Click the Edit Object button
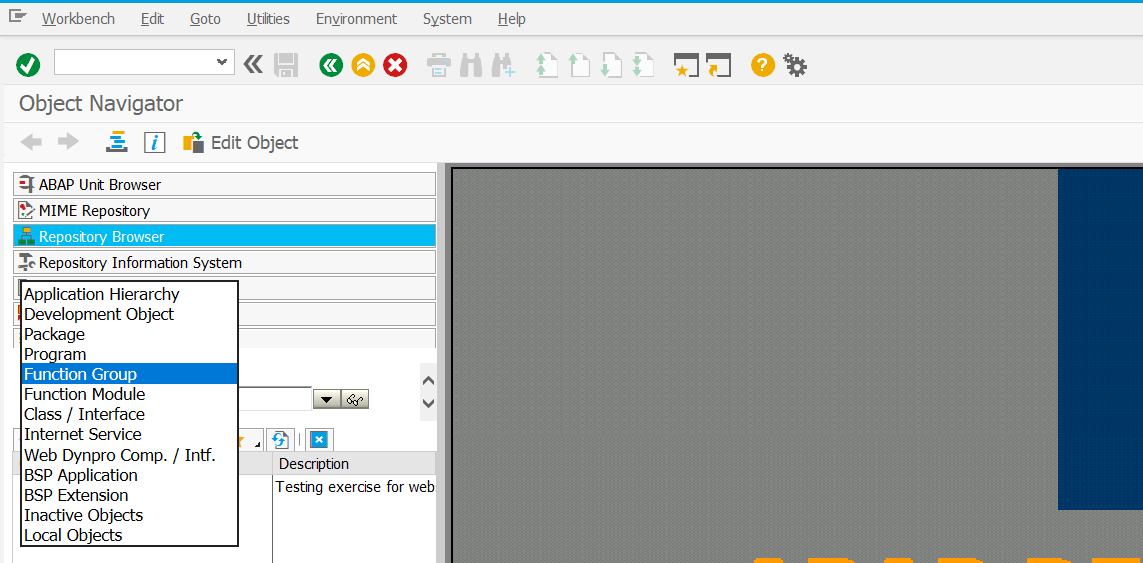 [241, 142]
